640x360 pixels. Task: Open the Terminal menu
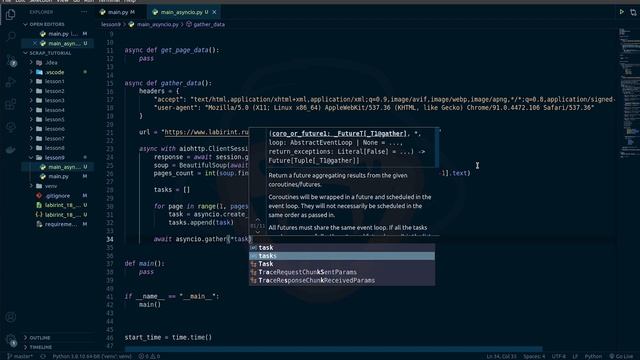(x=109, y=1)
